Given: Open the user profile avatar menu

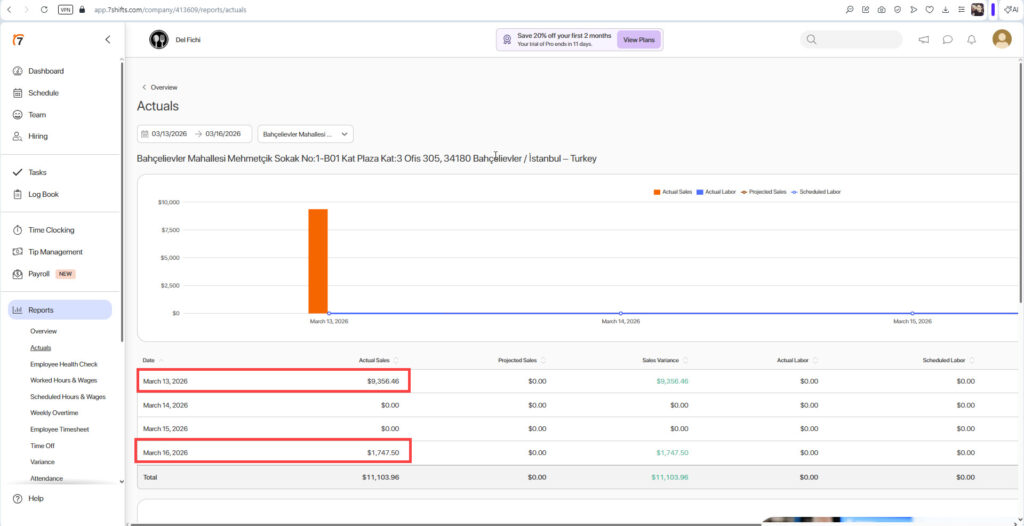Looking at the screenshot, I should pos(1001,39).
